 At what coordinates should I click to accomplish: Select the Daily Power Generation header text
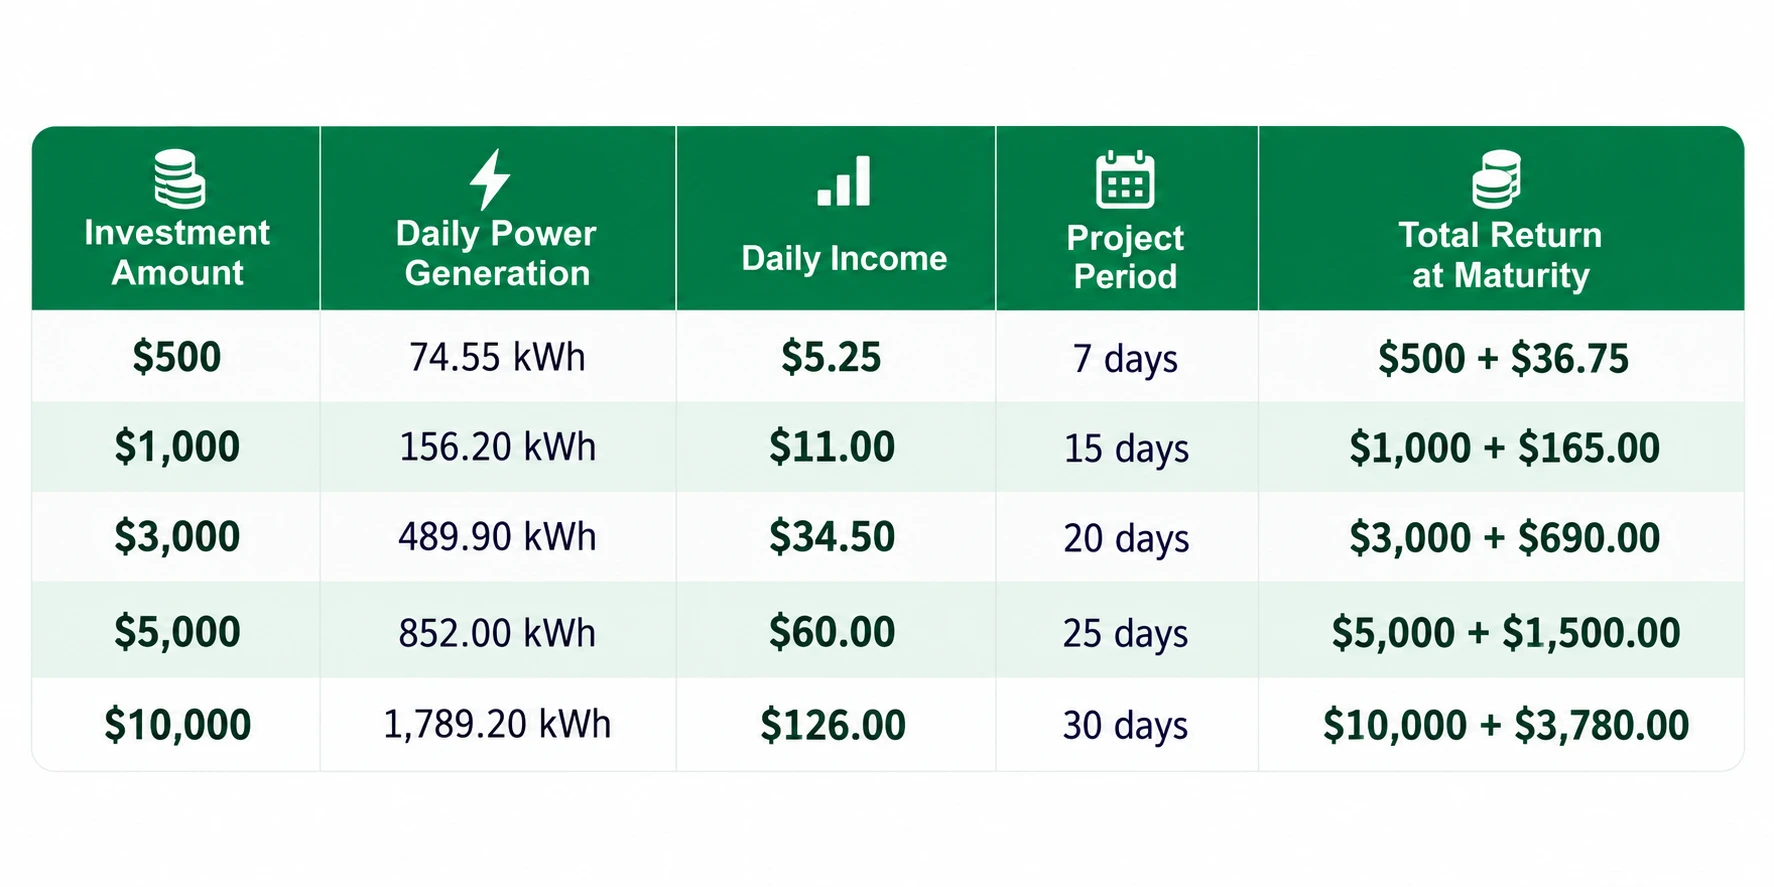(x=496, y=253)
